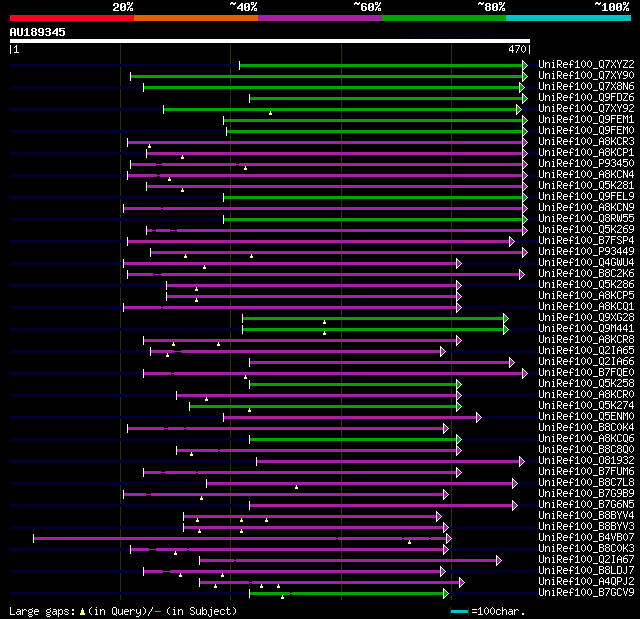Click the yellow gap marker under the B8C7L8 bar
Image resolution: width=640 pixels, height=619 pixels.
[296, 487]
